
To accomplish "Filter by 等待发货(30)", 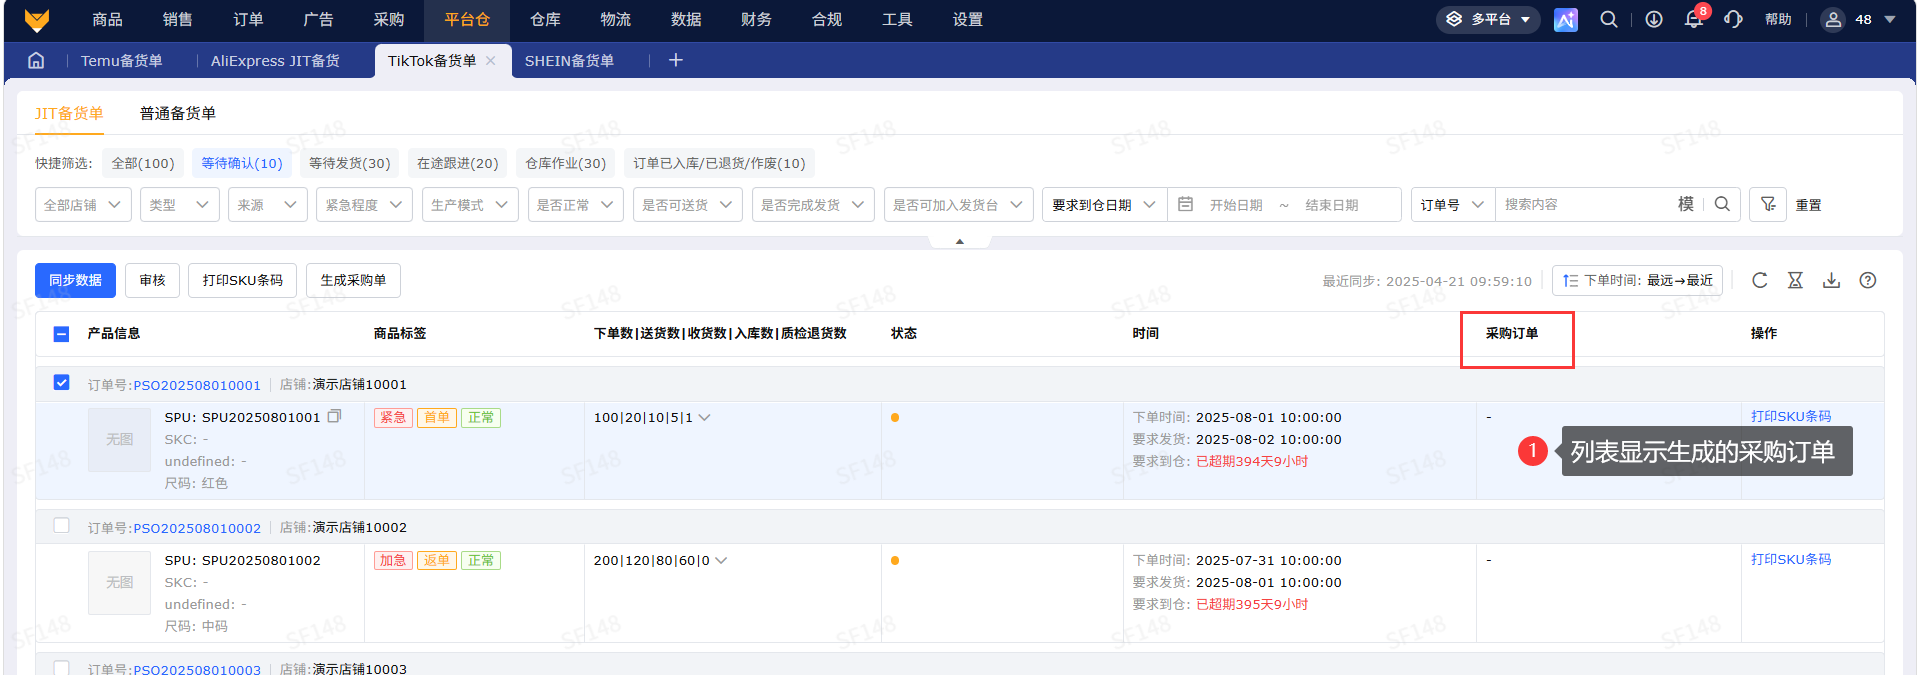I will pyautogui.click(x=349, y=163).
